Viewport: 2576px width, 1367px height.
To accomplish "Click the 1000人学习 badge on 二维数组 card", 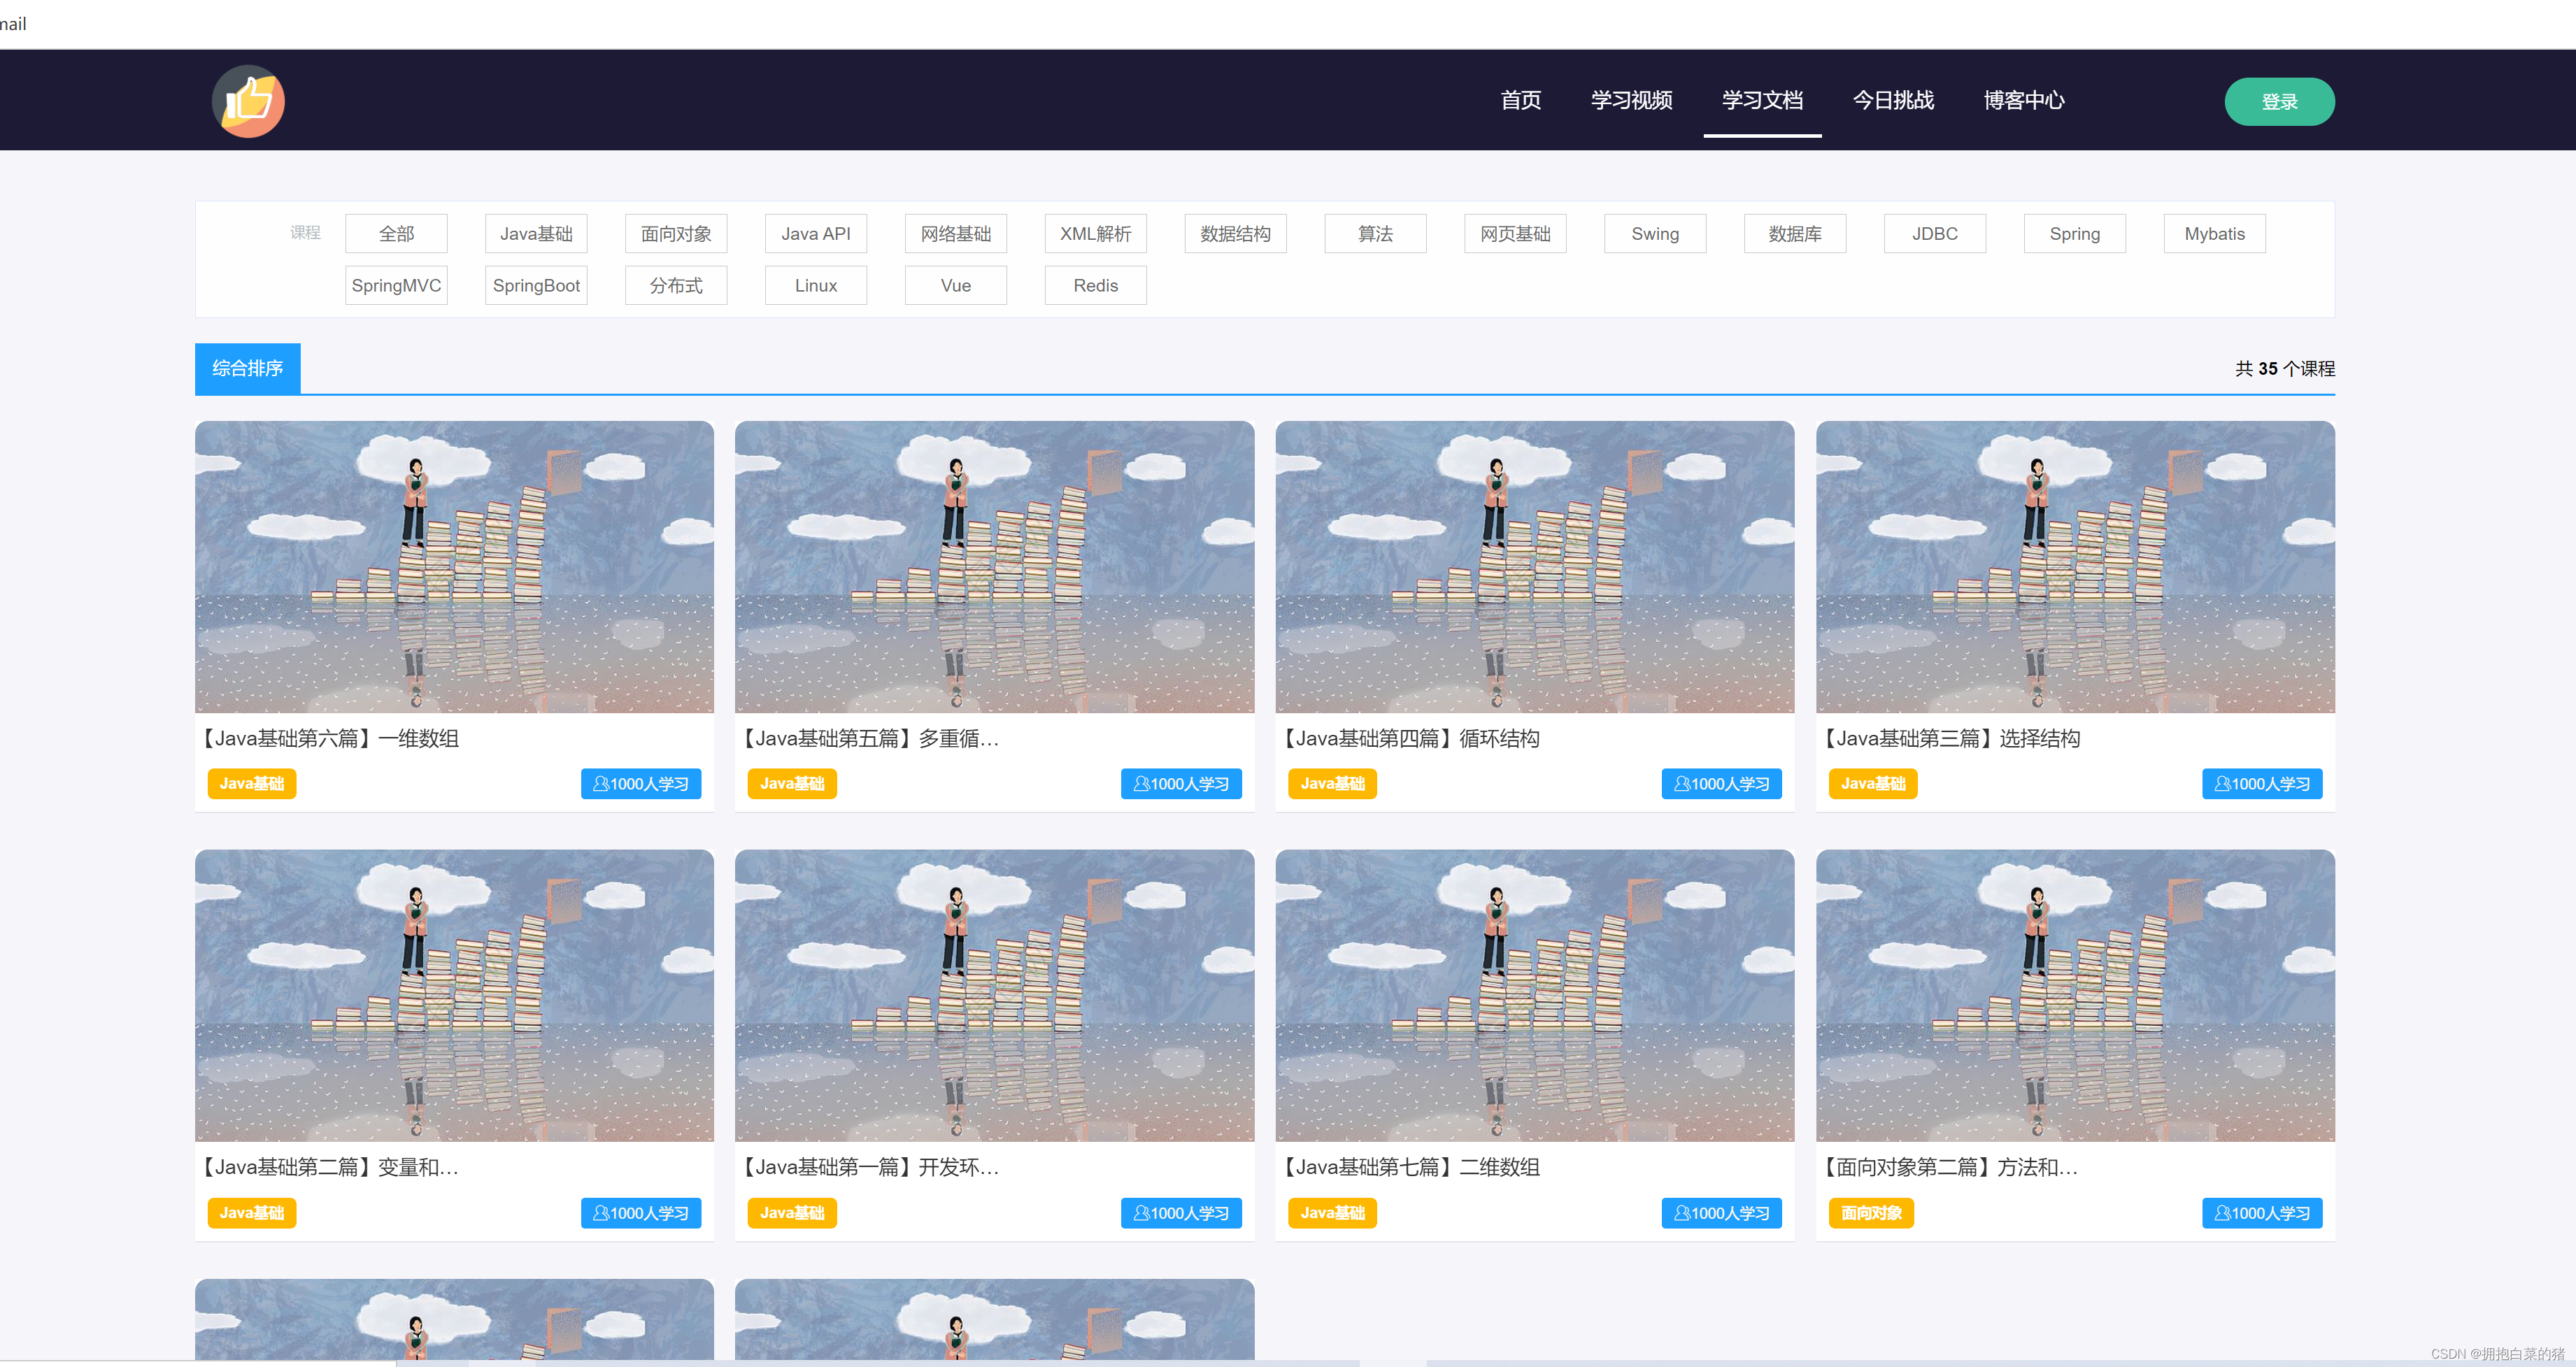I will point(1721,1213).
